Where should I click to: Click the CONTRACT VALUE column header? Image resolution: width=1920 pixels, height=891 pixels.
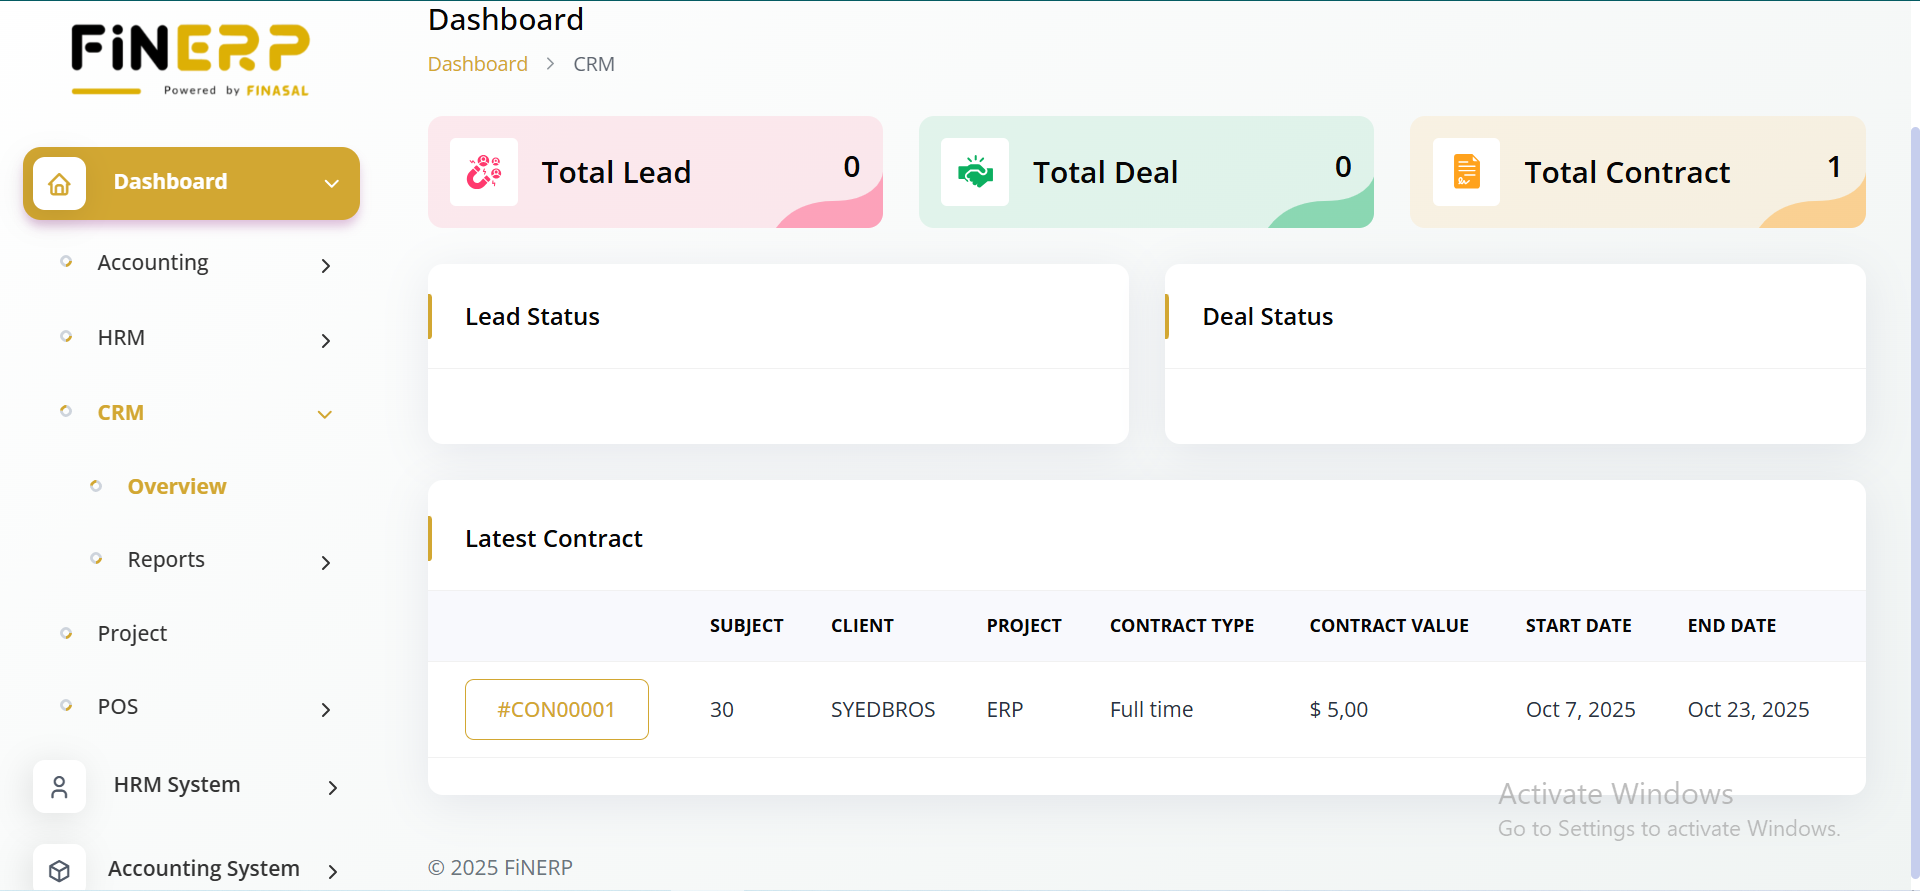pyautogui.click(x=1388, y=626)
